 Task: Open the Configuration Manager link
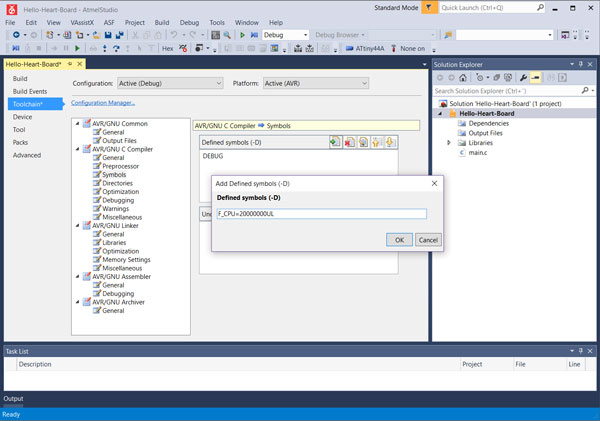pyautogui.click(x=103, y=103)
